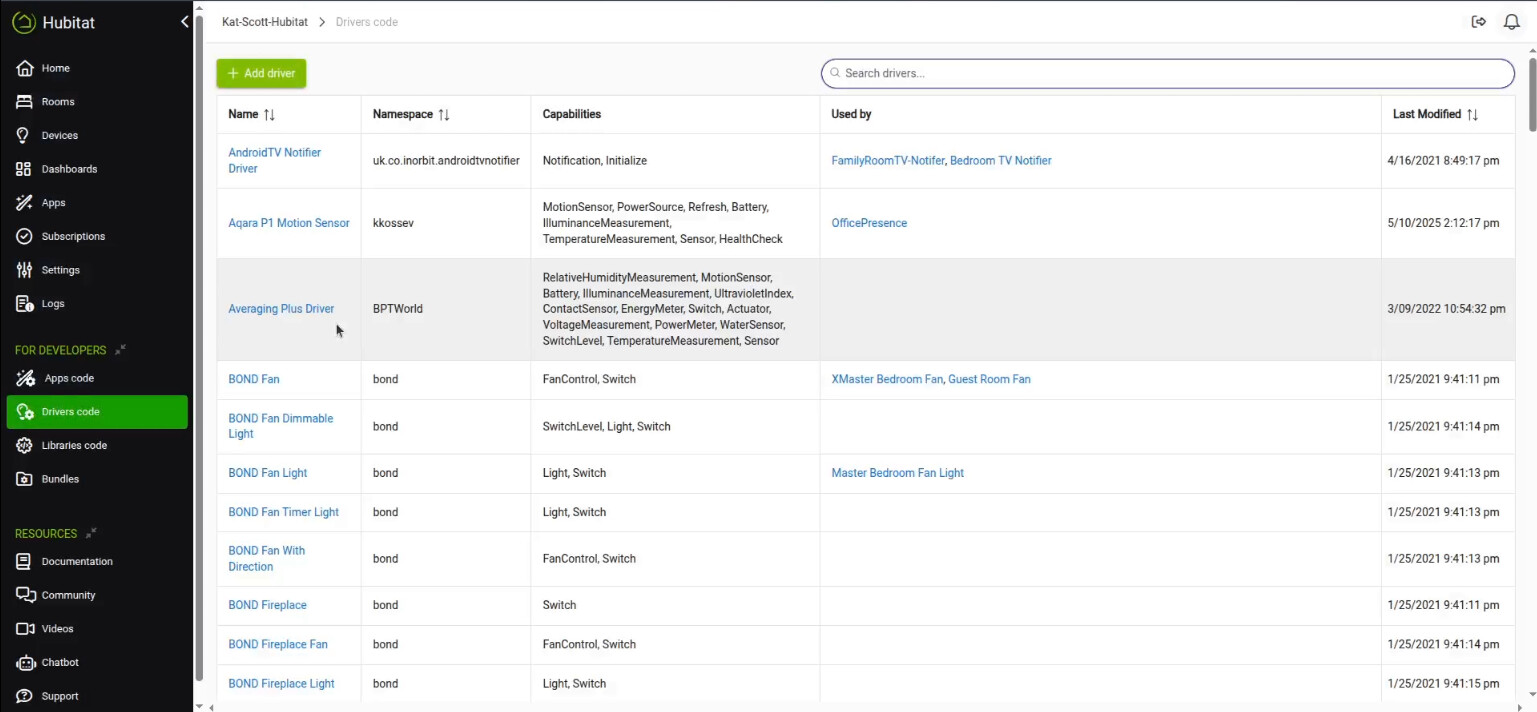Collapse the For Developers section
The height and width of the screenshot is (712, 1537).
click(x=120, y=350)
